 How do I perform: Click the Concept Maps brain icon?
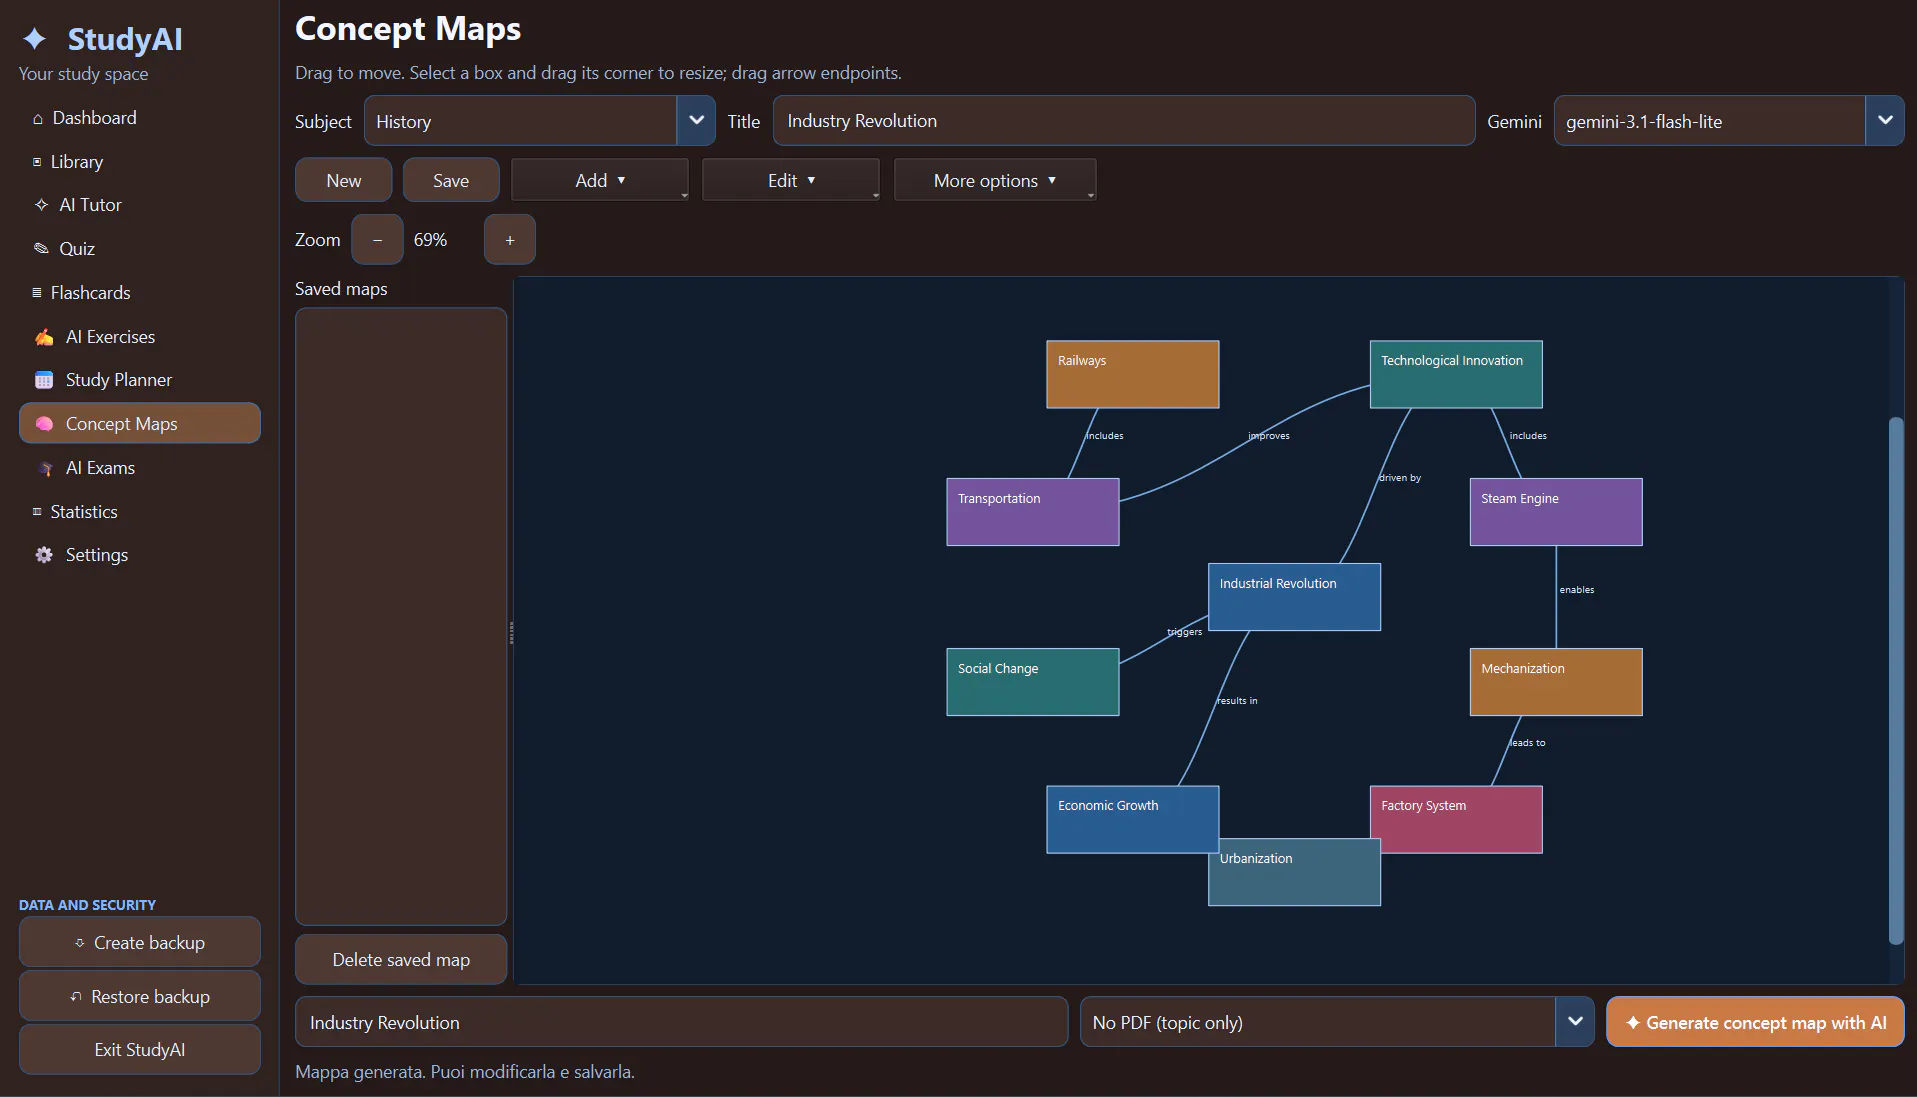click(x=44, y=424)
